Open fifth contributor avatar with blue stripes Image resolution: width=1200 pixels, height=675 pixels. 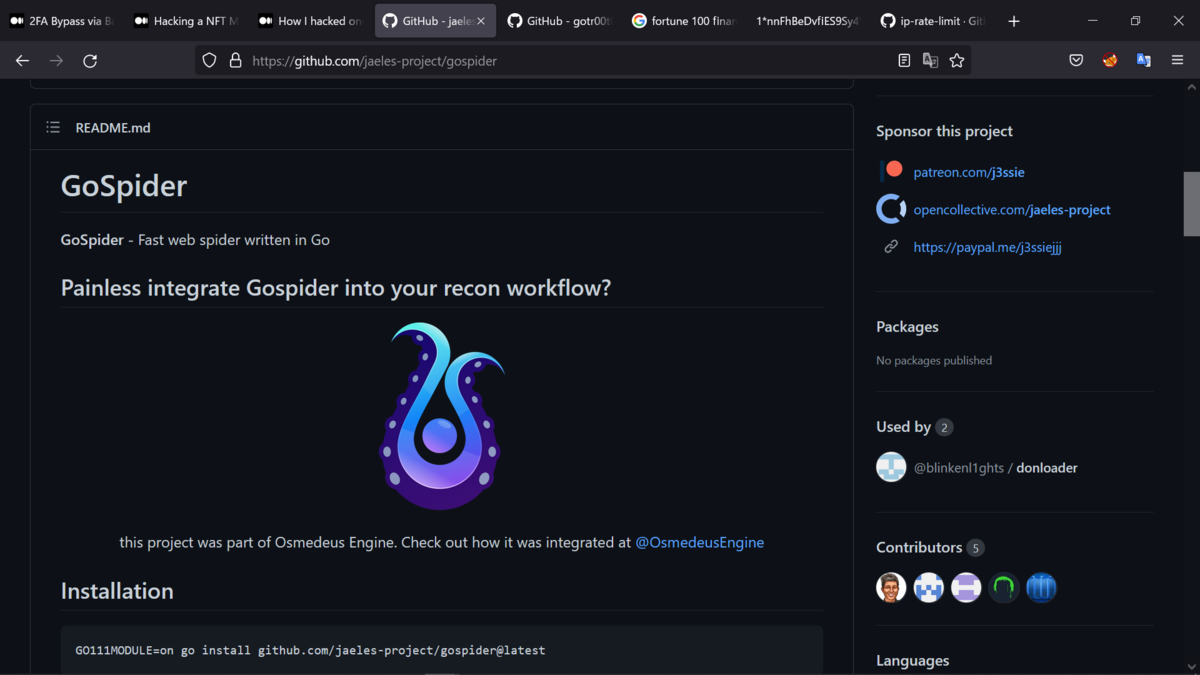[1041, 588]
